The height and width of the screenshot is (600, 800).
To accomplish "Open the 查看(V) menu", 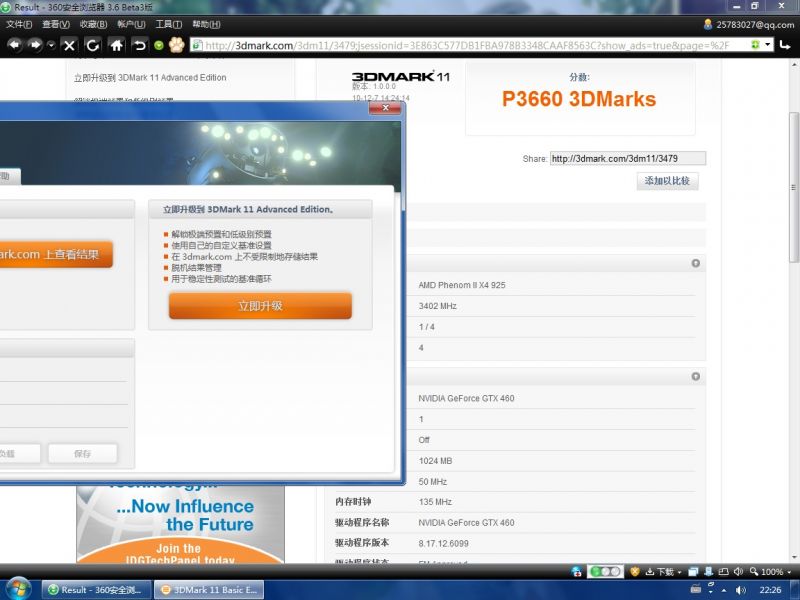I will [56, 24].
